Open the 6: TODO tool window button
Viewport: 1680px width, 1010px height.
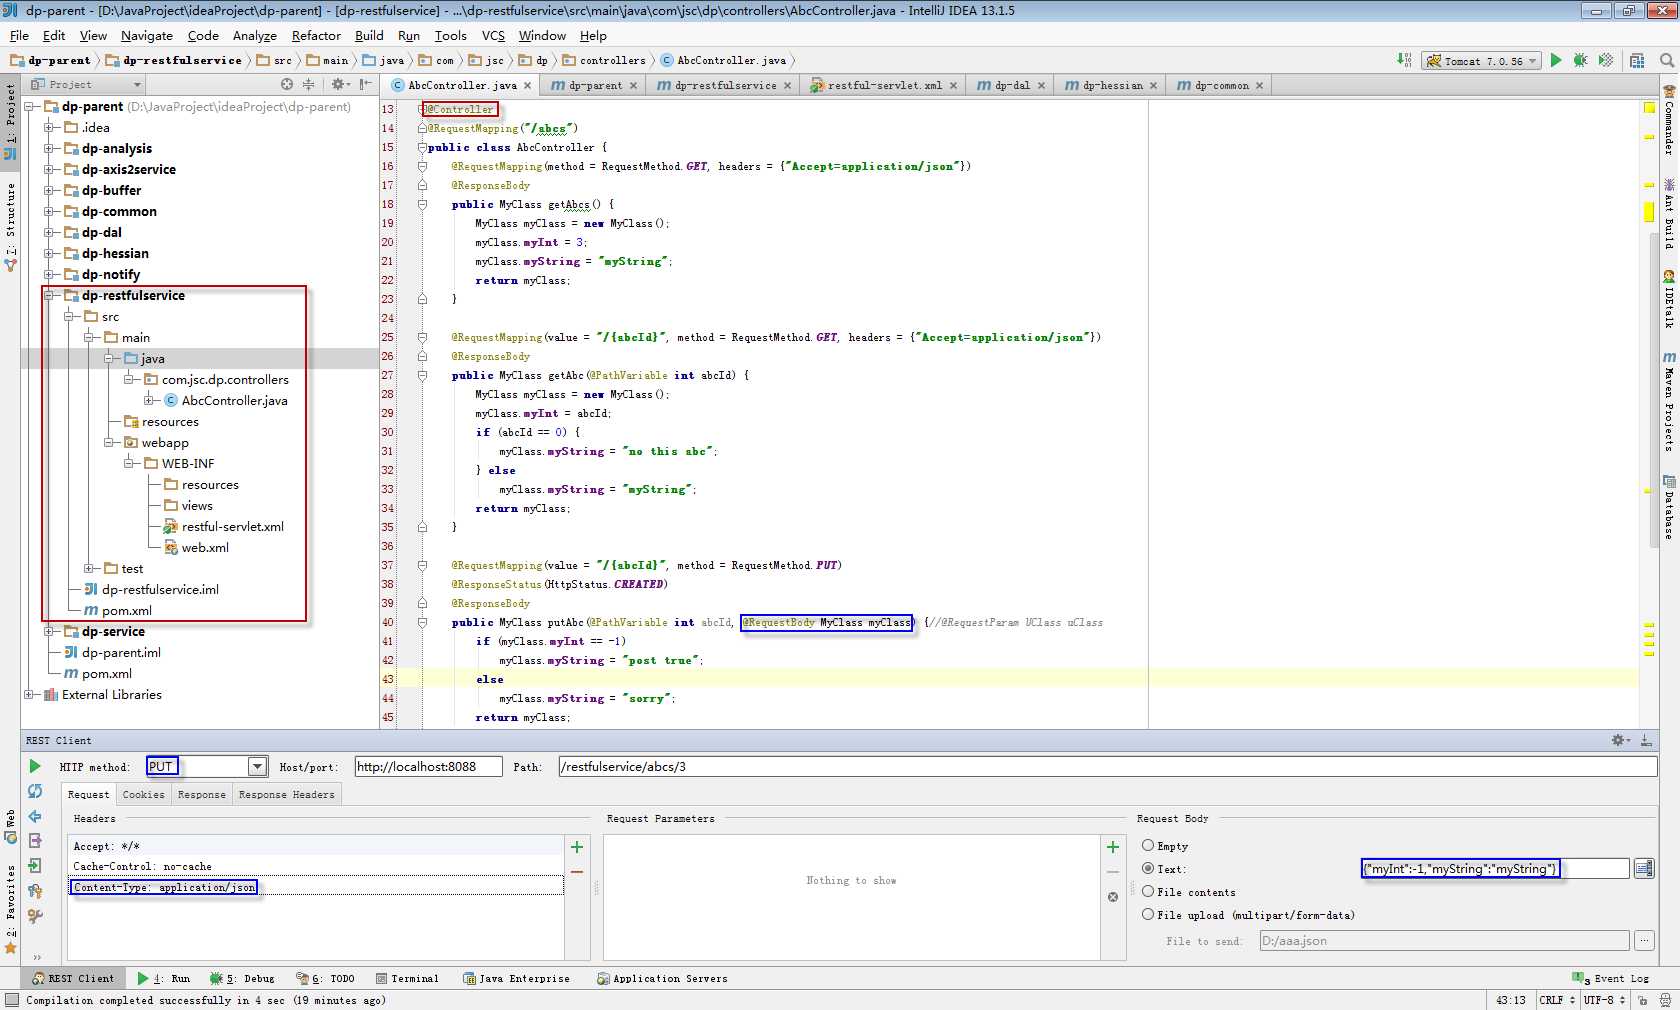tap(325, 979)
